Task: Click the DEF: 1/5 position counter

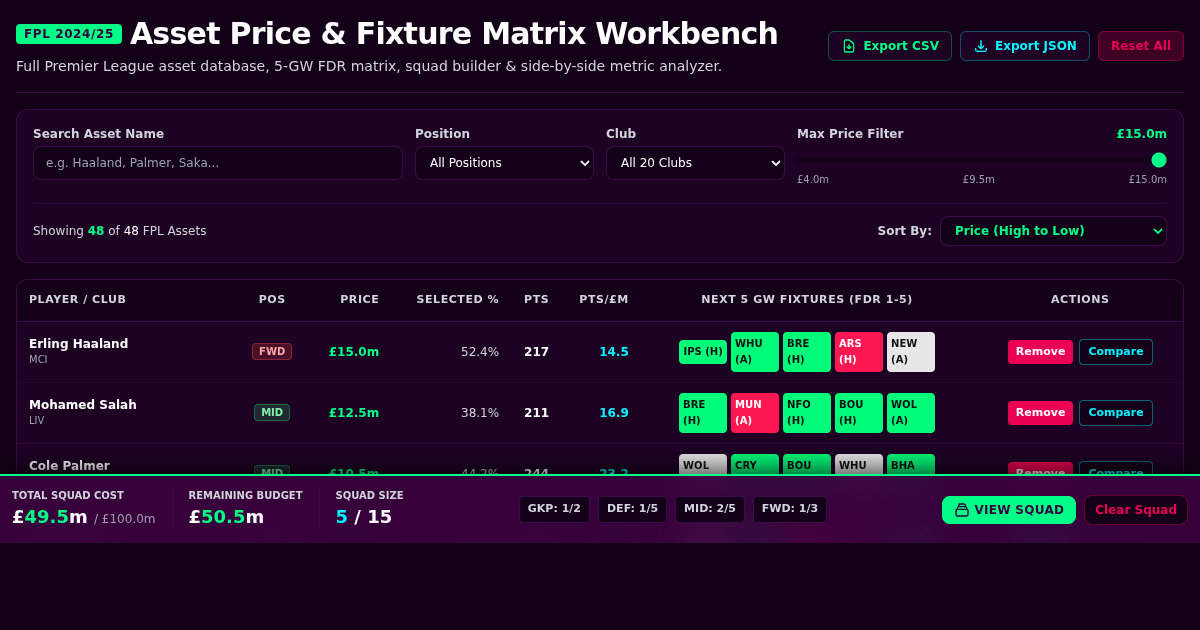Action: (632, 509)
